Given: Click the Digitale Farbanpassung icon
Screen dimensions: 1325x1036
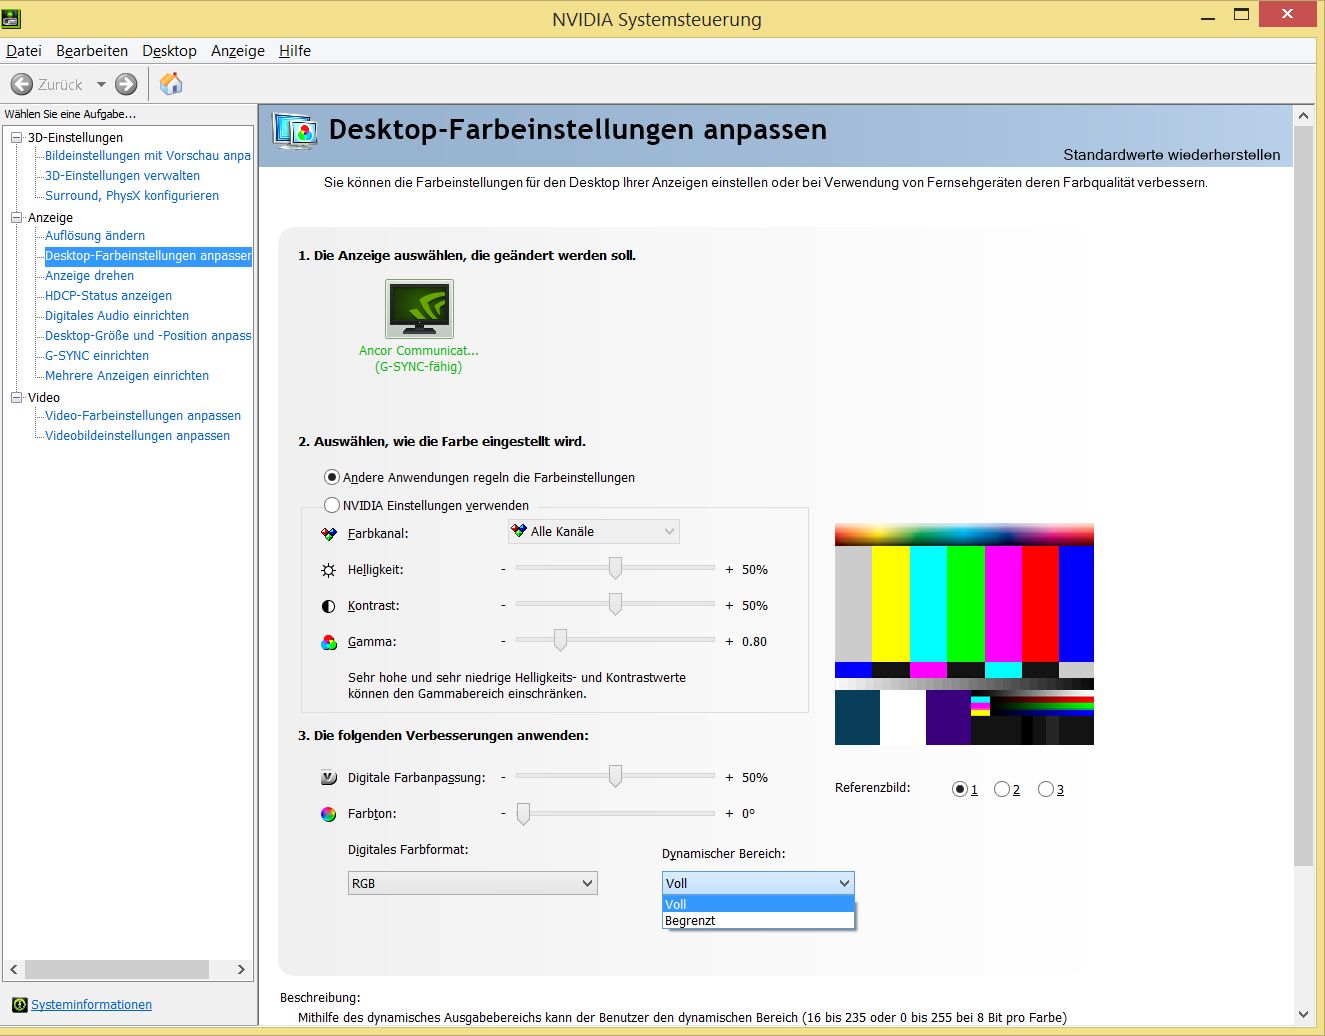Looking at the screenshot, I should (x=329, y=777).
